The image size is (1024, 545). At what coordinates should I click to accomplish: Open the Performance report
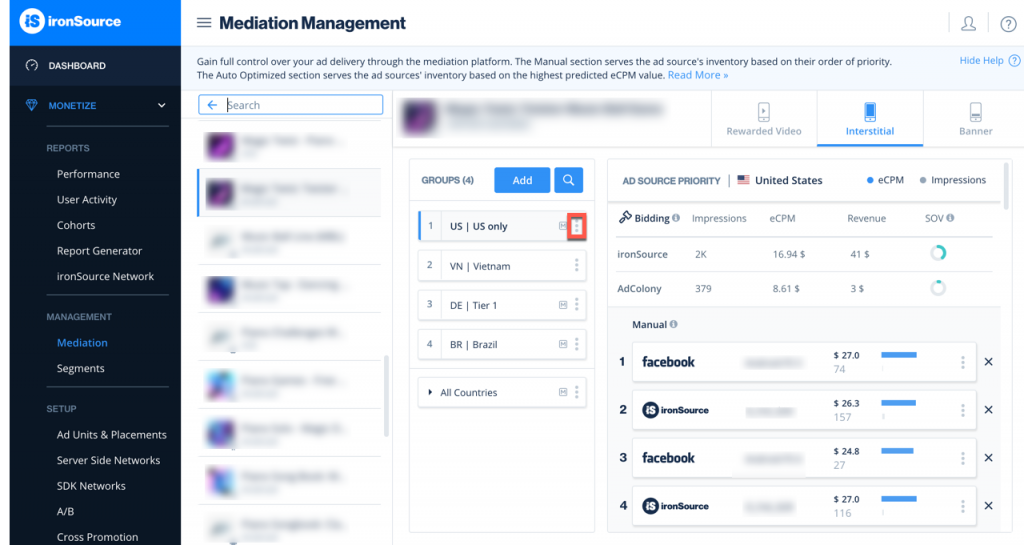coord(88,174)
